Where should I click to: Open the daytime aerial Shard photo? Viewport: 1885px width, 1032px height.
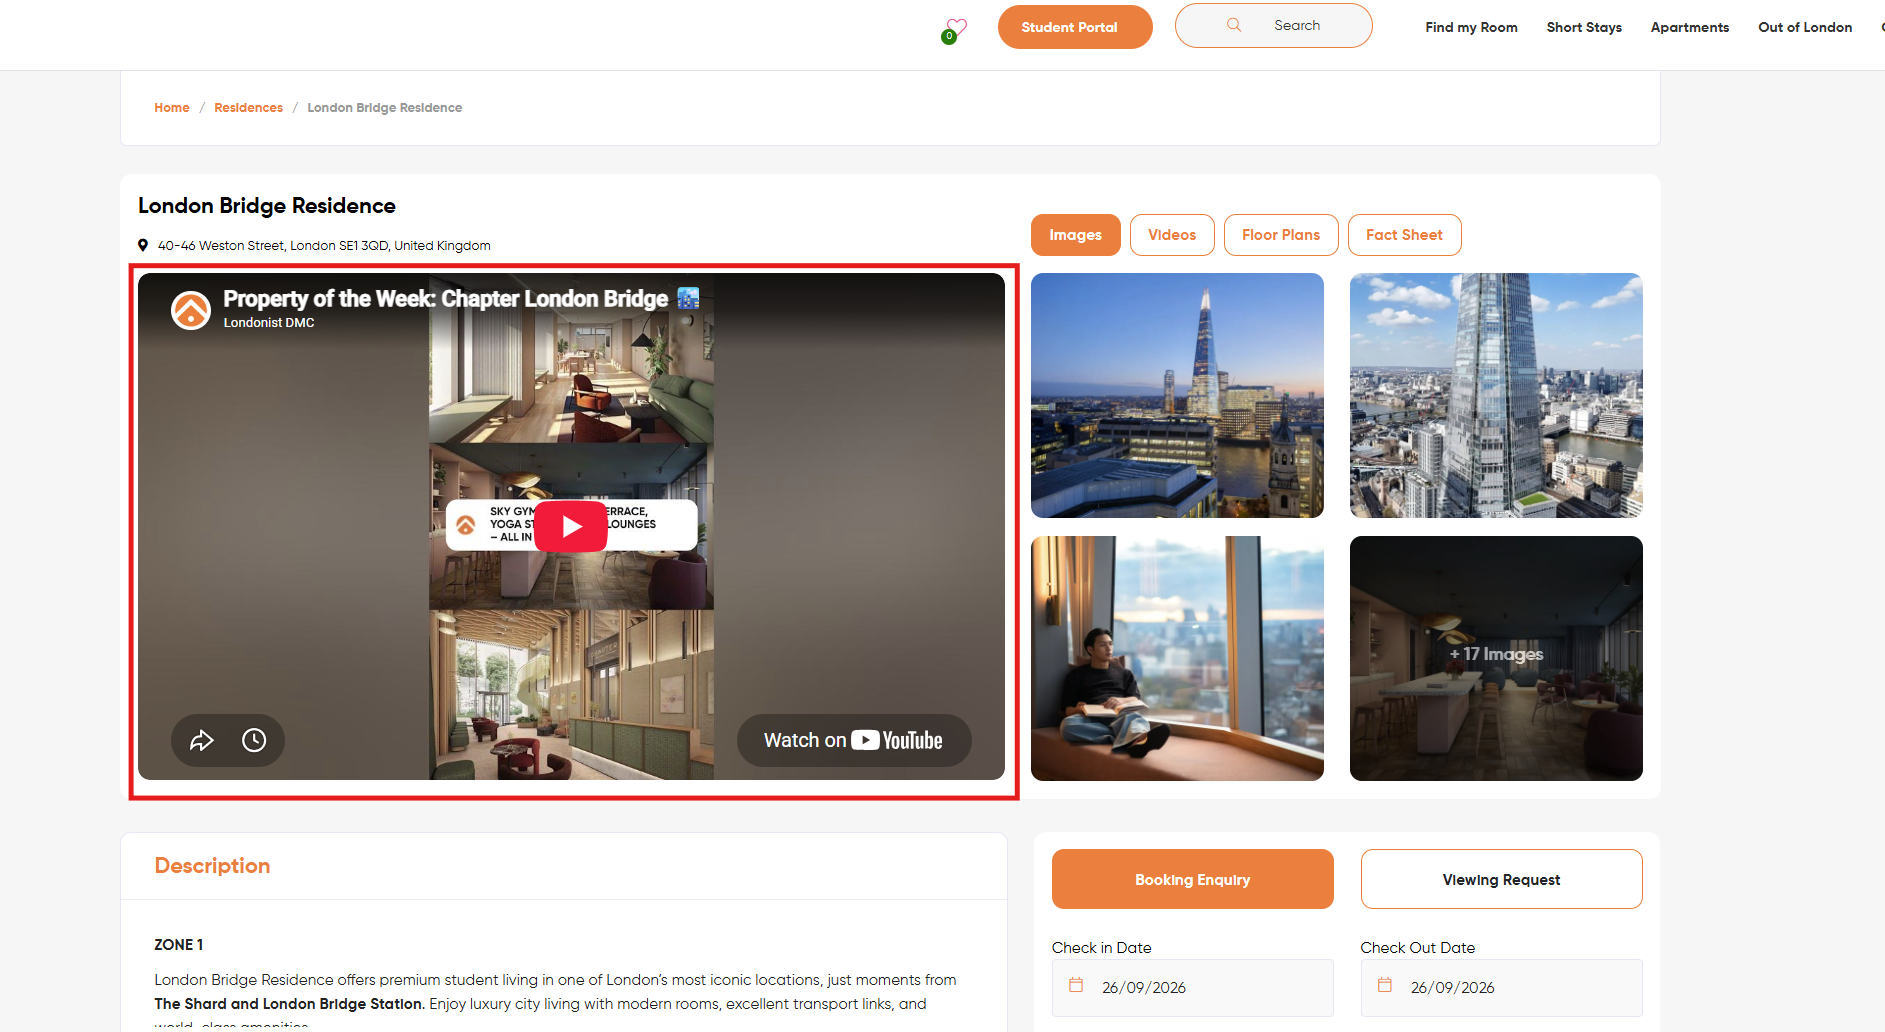pos(1496,395)
